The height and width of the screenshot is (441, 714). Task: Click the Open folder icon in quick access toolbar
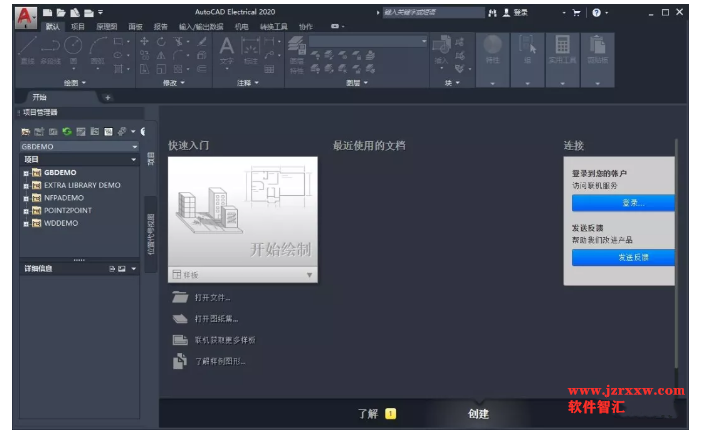61,13
